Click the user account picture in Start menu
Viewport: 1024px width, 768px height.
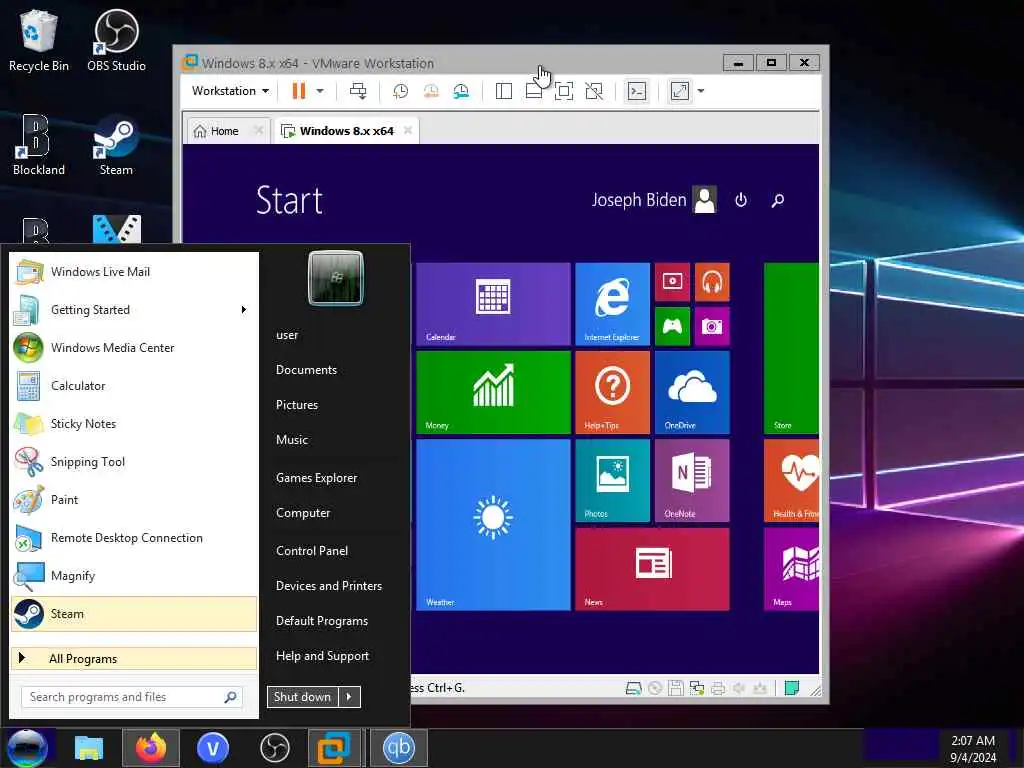click(x=336, y=278)
